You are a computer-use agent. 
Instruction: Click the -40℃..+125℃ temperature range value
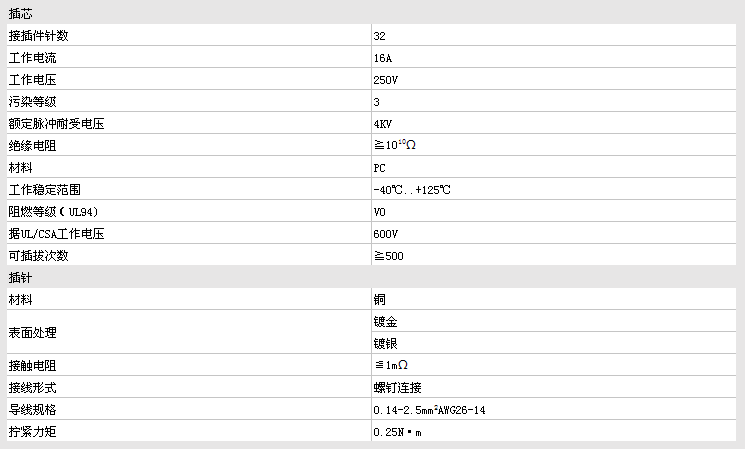click(x=410, y=190)
